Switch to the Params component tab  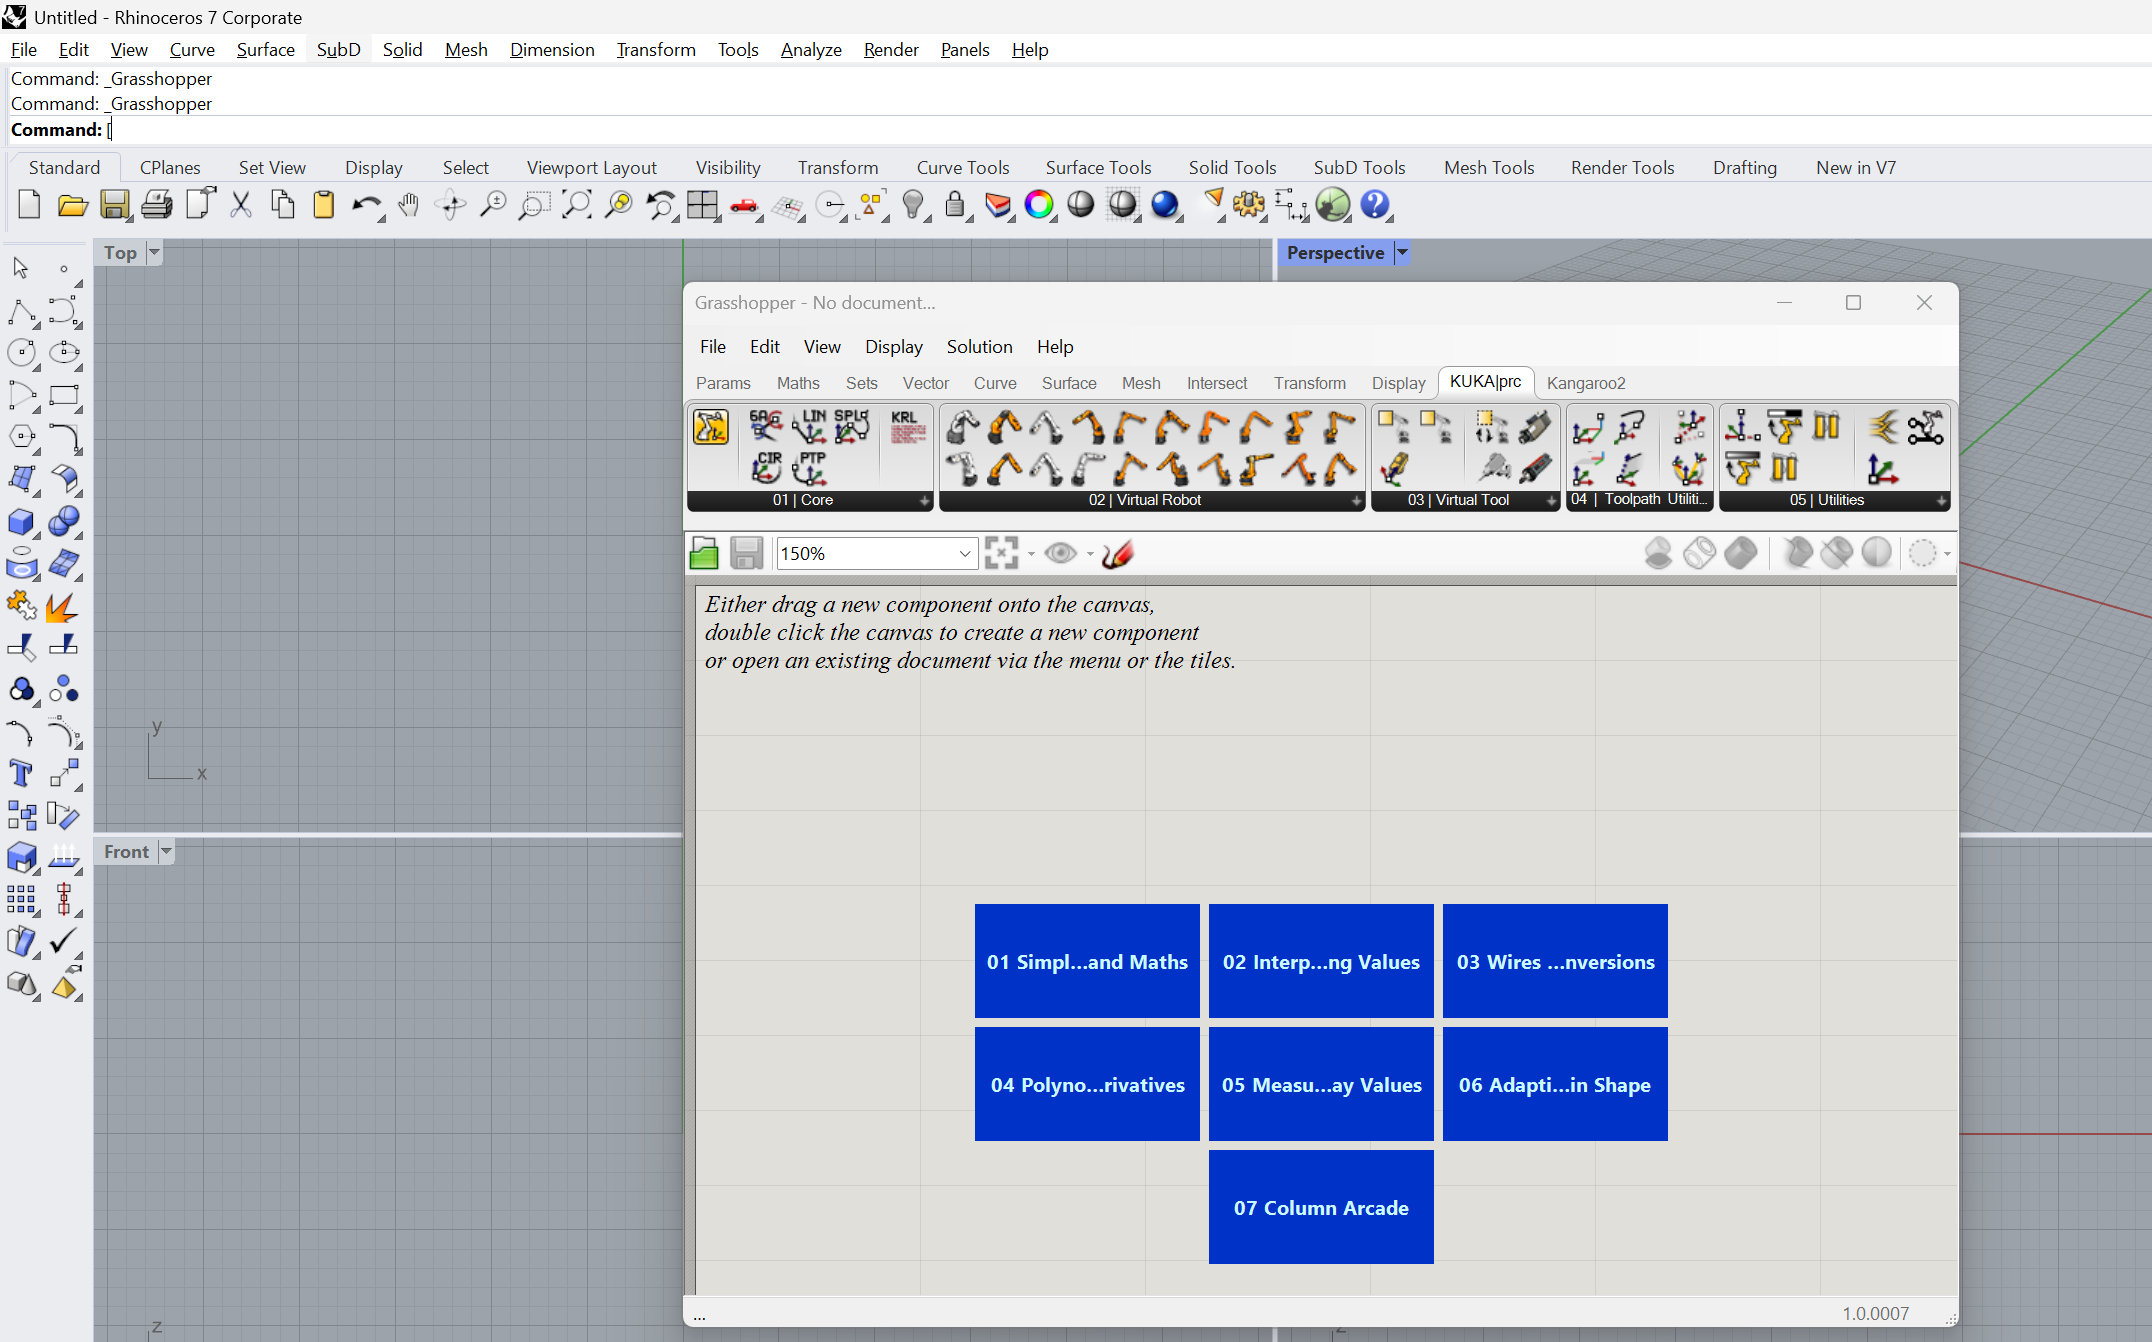[x=723, y=383]
